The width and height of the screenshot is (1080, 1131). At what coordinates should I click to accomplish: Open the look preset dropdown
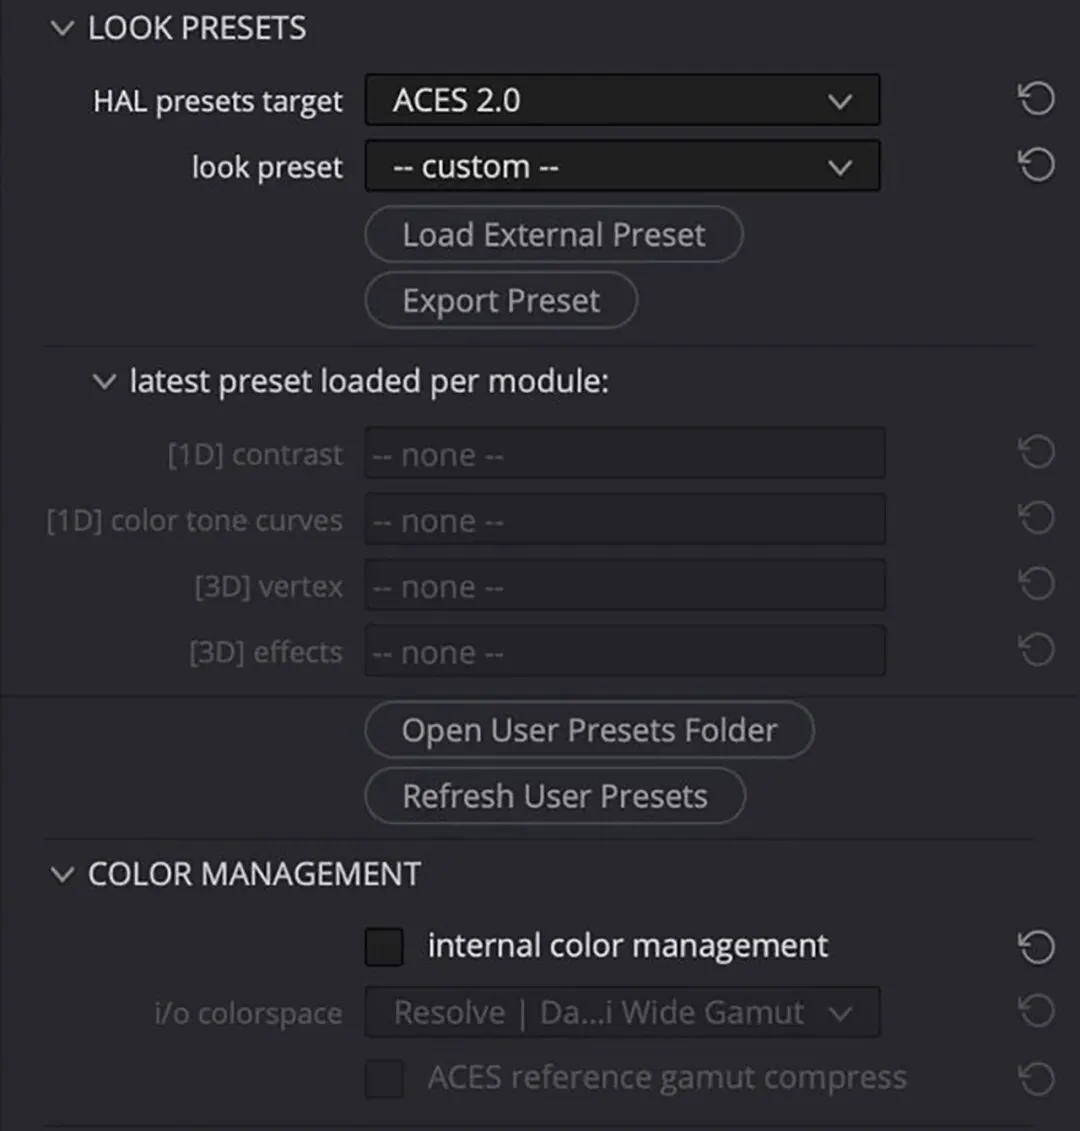pos(622,166)
